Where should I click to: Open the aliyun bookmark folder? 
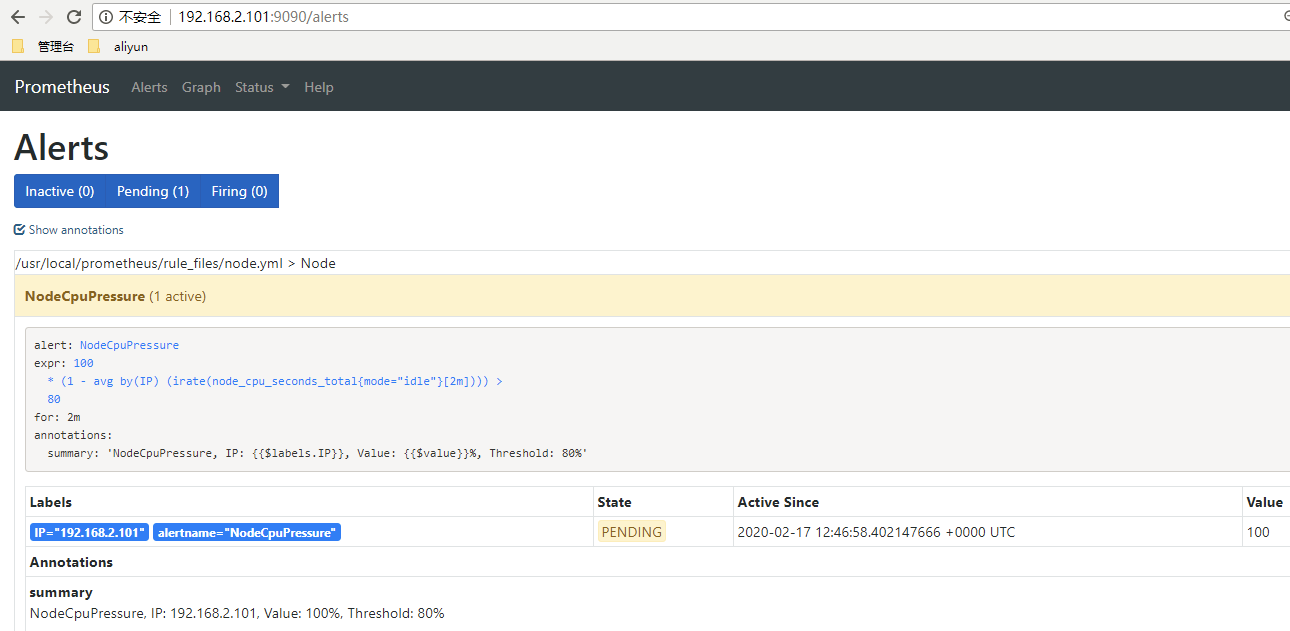118,46
